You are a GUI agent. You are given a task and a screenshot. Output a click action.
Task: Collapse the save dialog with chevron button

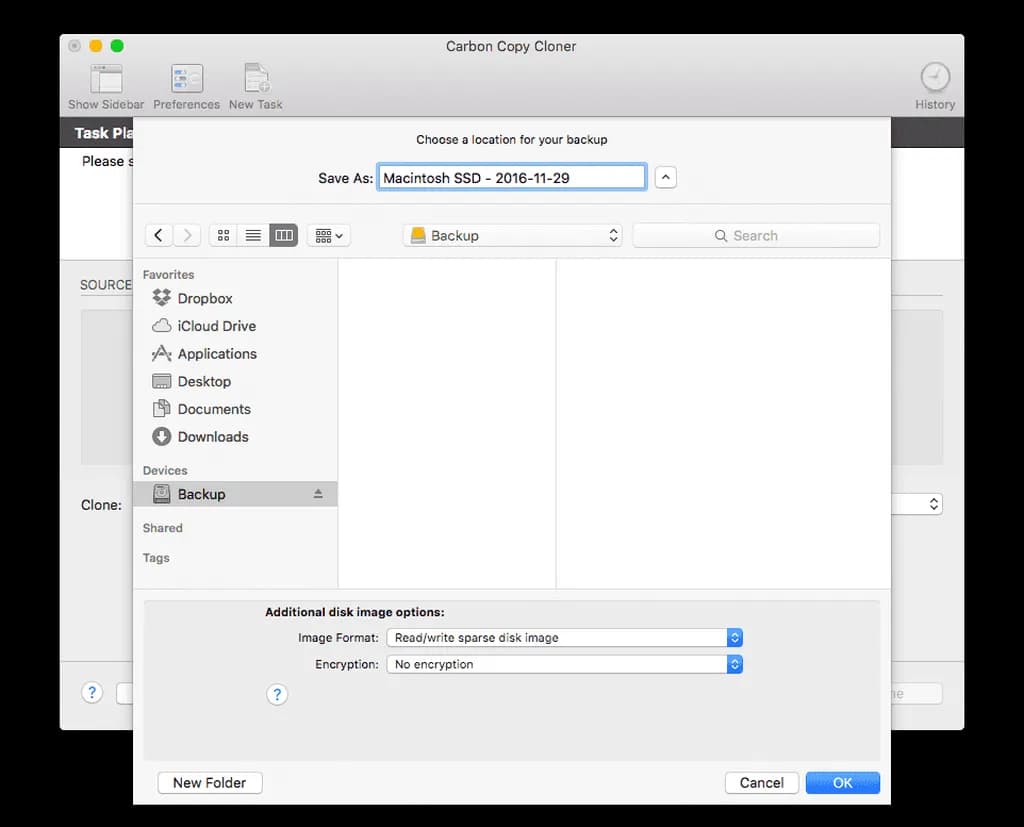click(666, 177)
